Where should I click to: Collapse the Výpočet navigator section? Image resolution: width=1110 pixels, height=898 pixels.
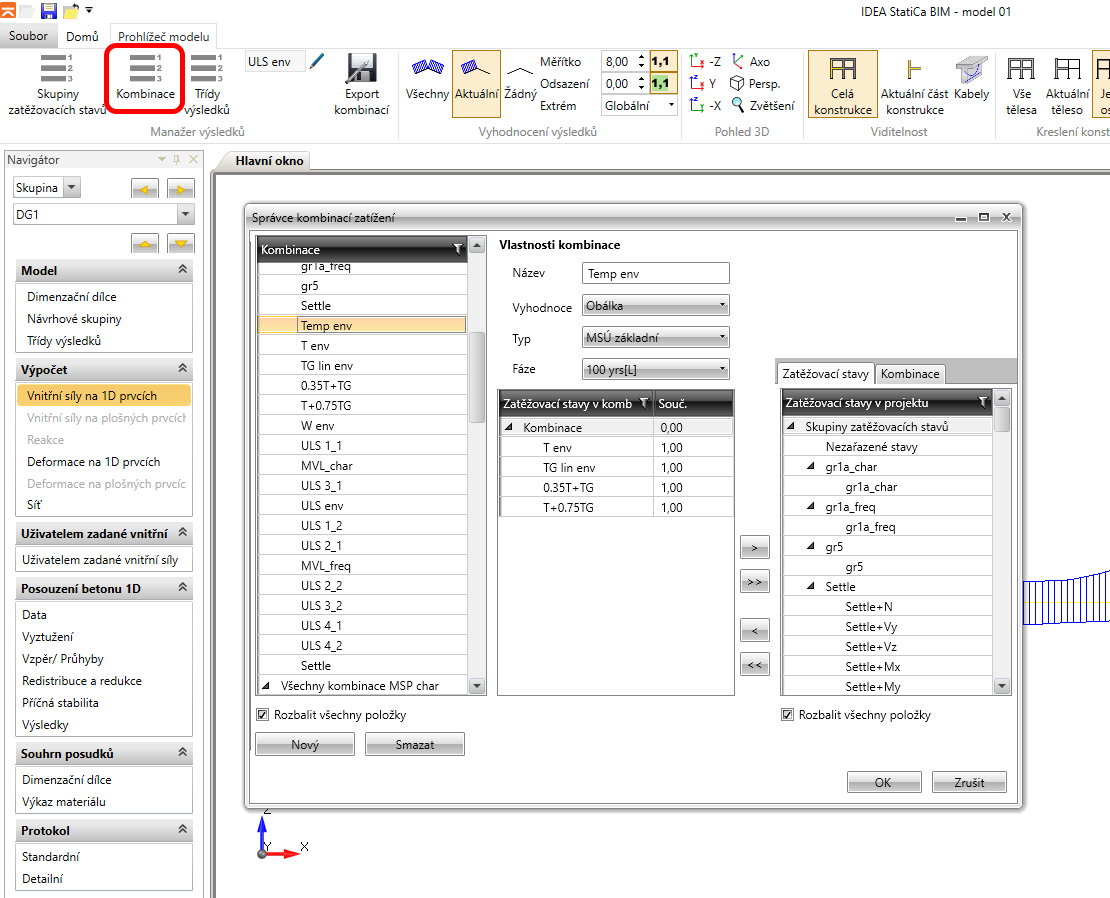tap(182, 369)
